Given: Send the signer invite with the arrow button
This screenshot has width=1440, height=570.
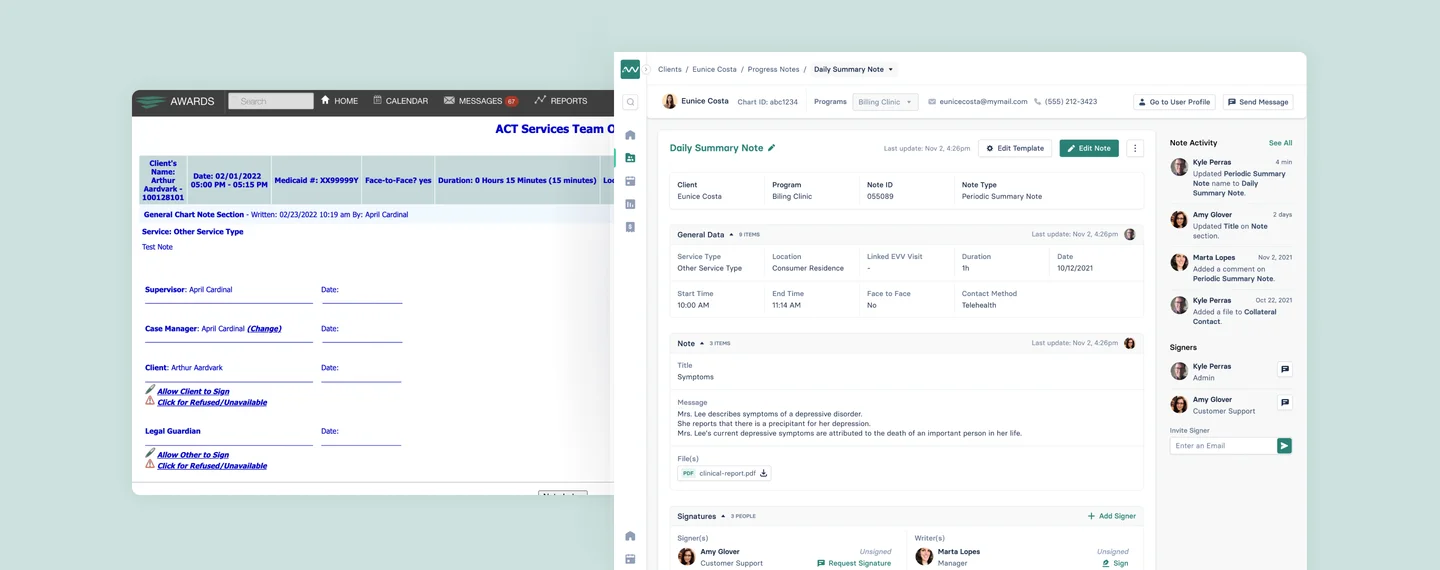Looking at the screenshot, I should click(1284, 446).
